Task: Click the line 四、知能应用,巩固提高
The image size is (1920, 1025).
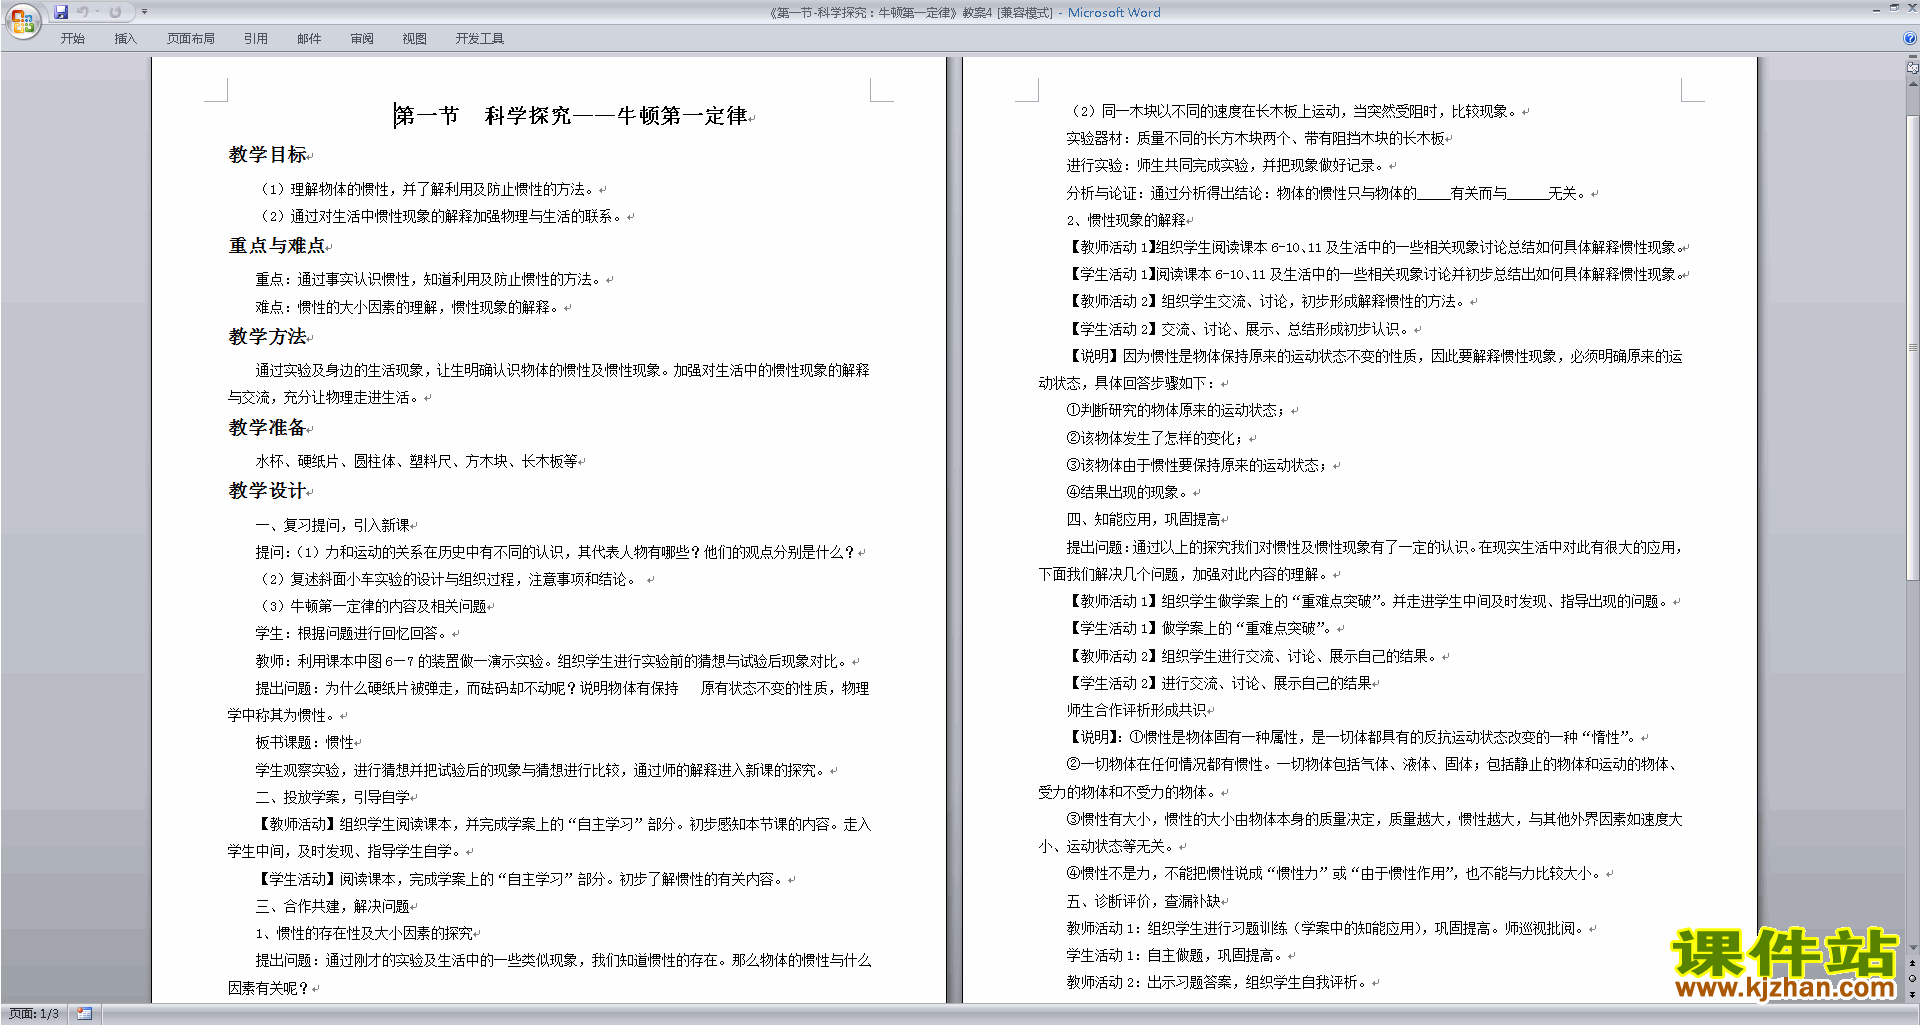Action: [1144, 520]
